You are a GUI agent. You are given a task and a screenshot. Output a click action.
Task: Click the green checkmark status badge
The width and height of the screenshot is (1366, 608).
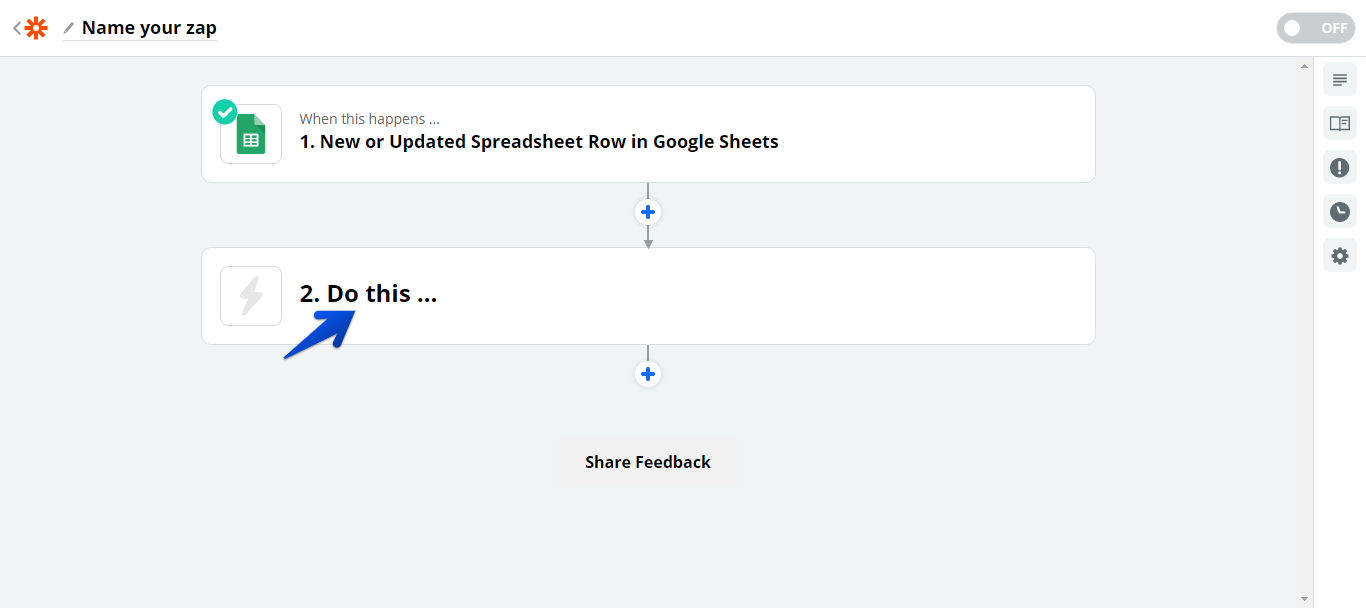(225, 111)
